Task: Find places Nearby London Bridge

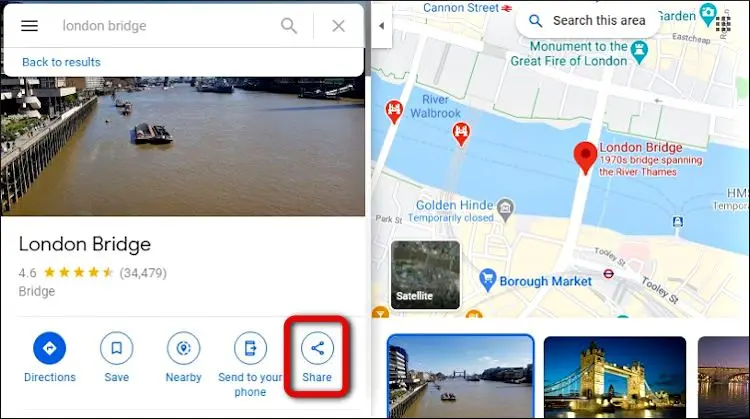Action: tap(184, 357)
